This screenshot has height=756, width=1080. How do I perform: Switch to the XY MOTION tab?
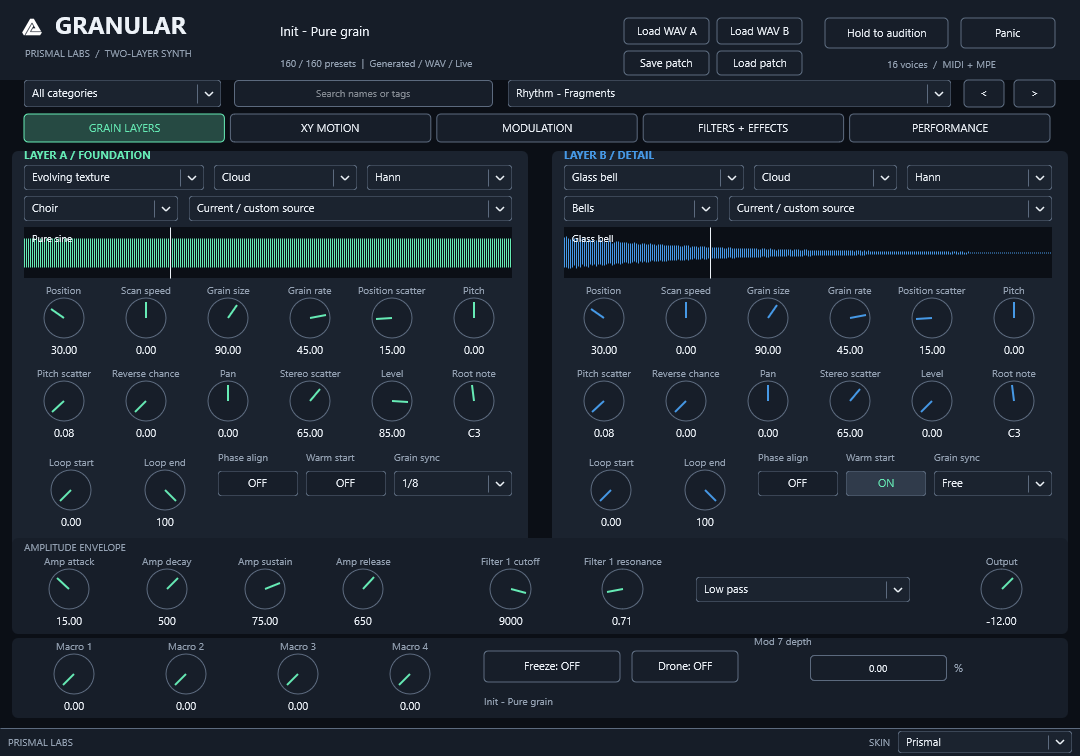point(330,128)
